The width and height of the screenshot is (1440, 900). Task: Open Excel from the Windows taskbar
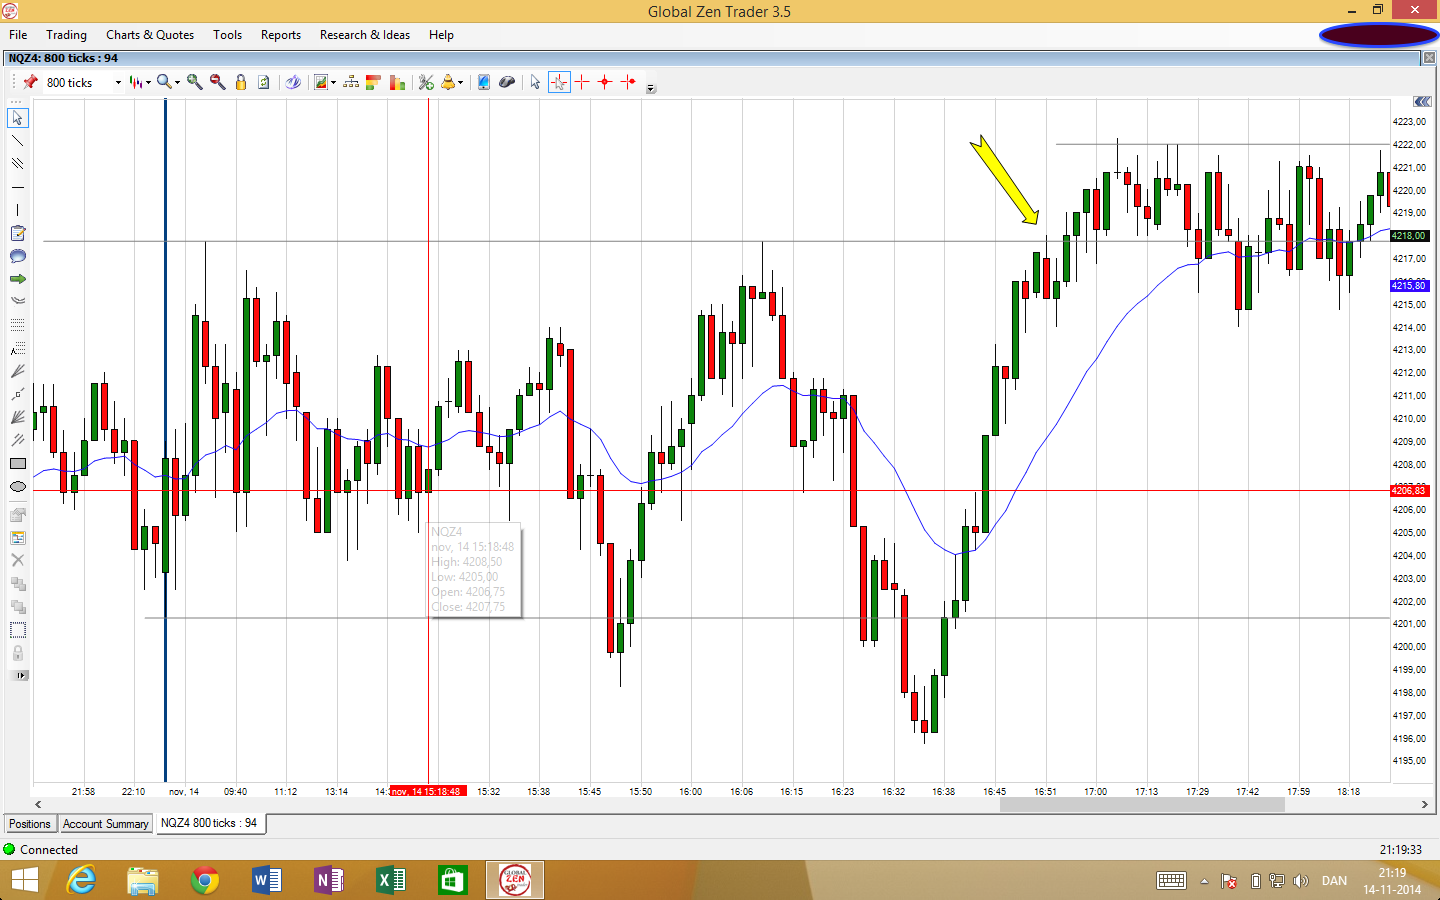(390, 880)
